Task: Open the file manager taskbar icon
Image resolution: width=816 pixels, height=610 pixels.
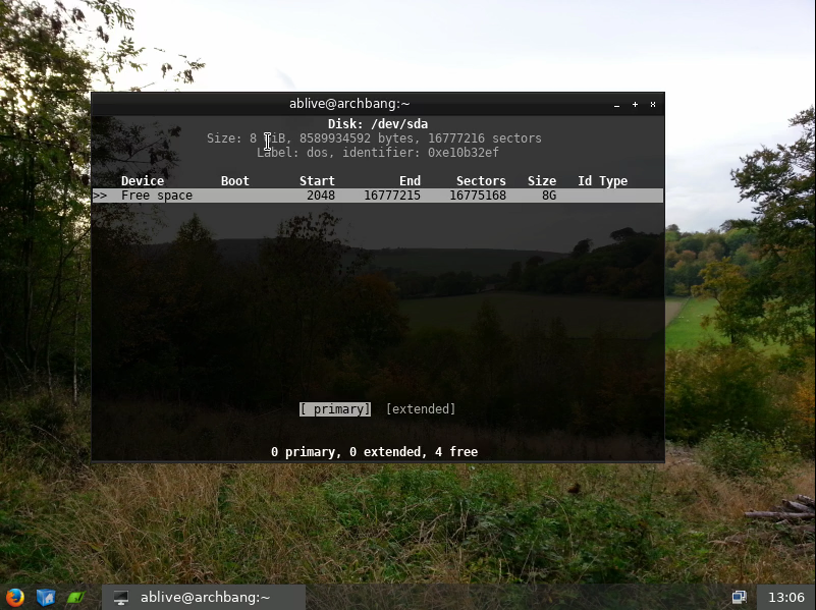Action: tap(45, 597)
